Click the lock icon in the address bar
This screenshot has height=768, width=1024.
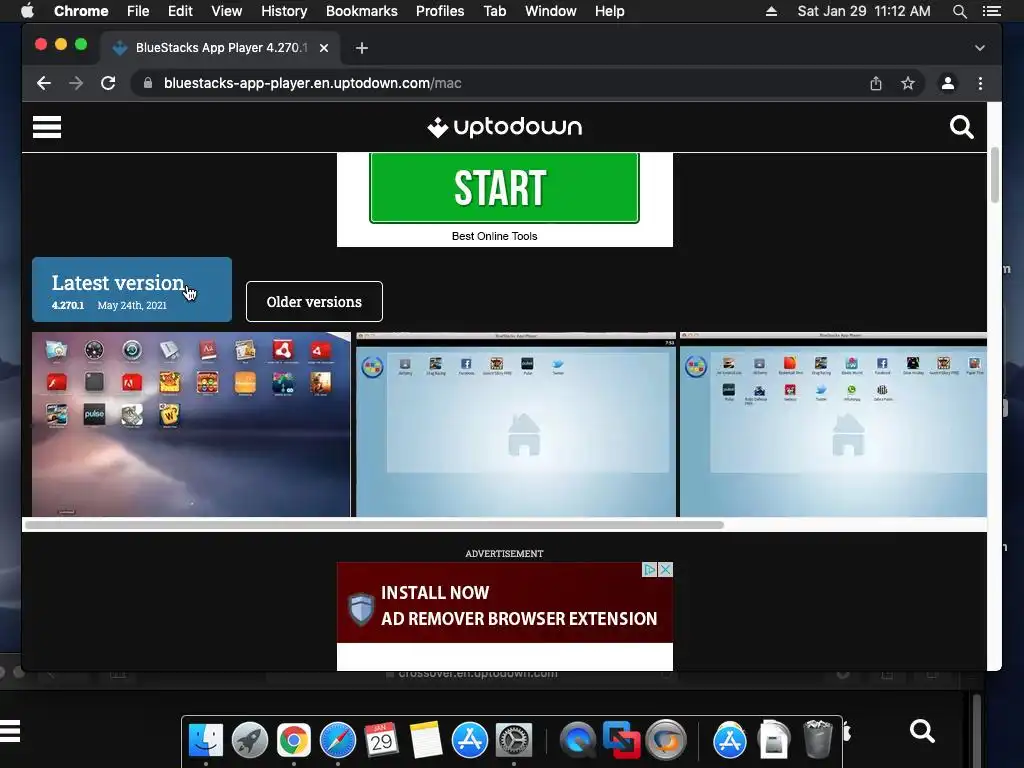(x=148, y=83)
